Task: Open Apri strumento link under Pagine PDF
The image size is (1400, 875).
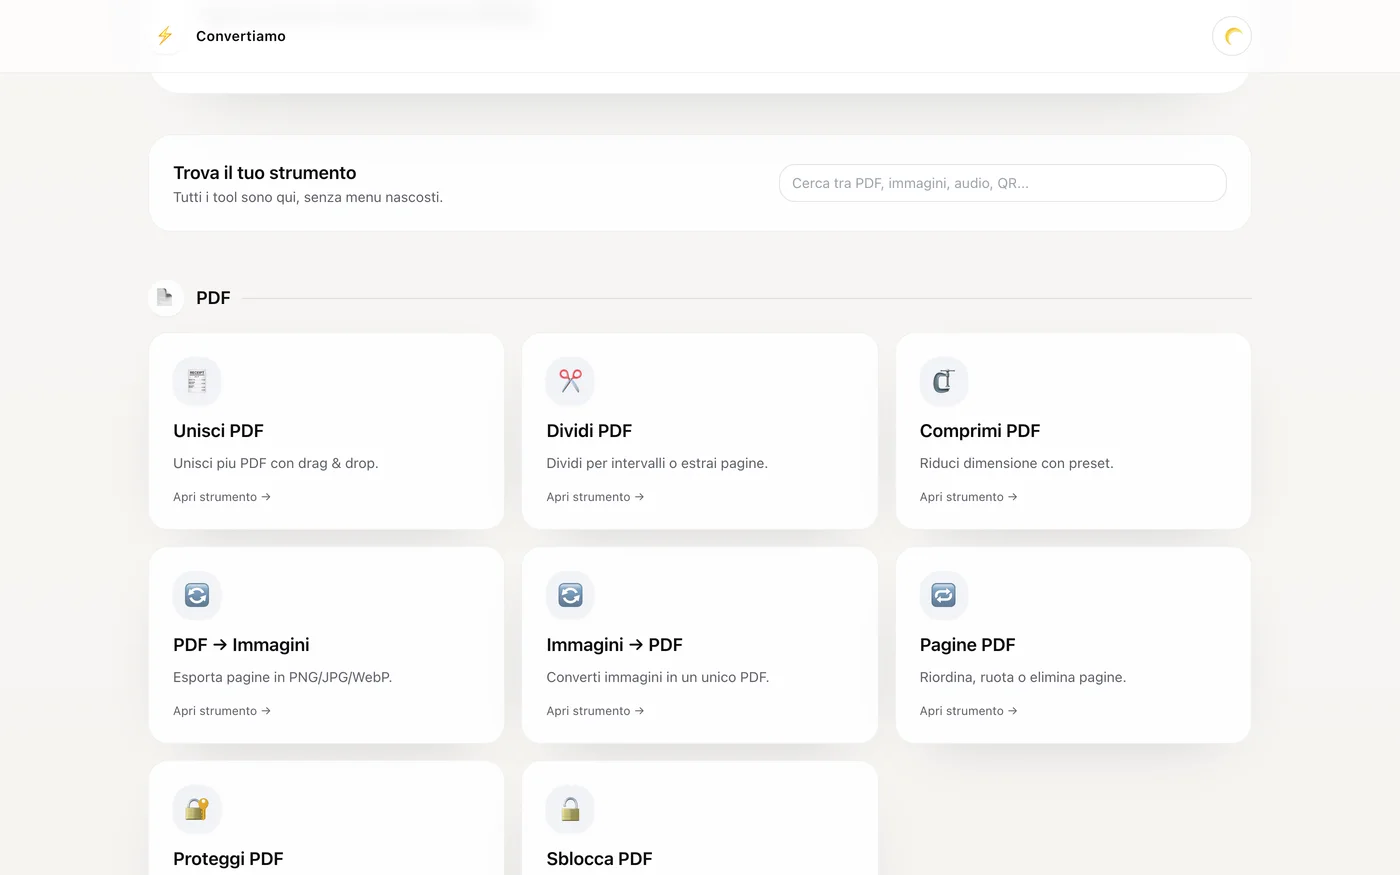Action: (x=968, y=711)
